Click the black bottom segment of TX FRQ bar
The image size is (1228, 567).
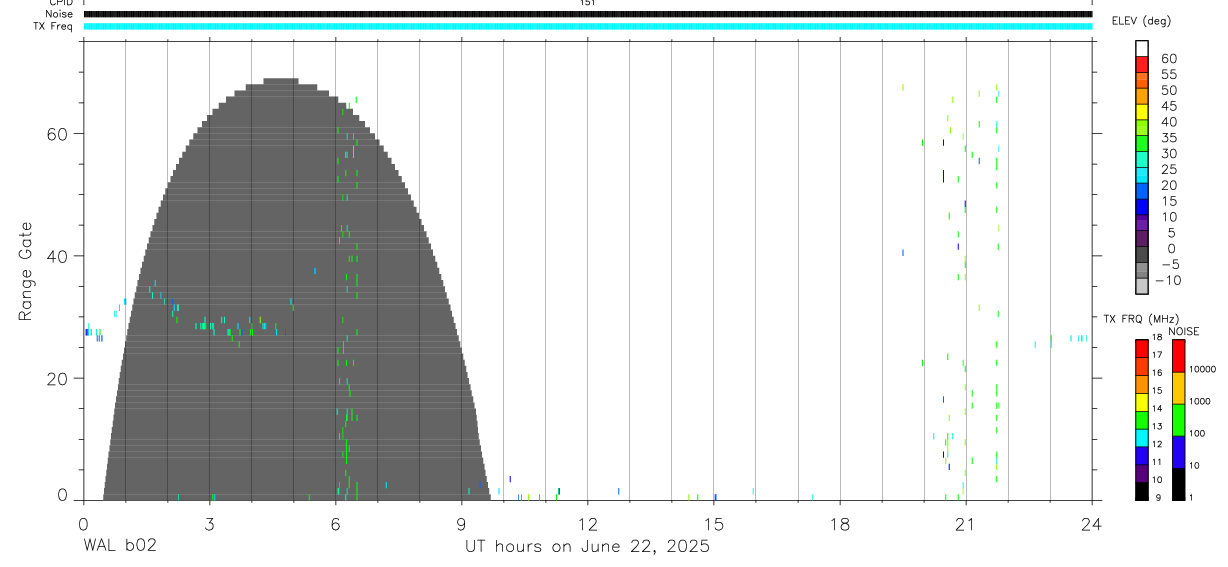point(1142,491)
